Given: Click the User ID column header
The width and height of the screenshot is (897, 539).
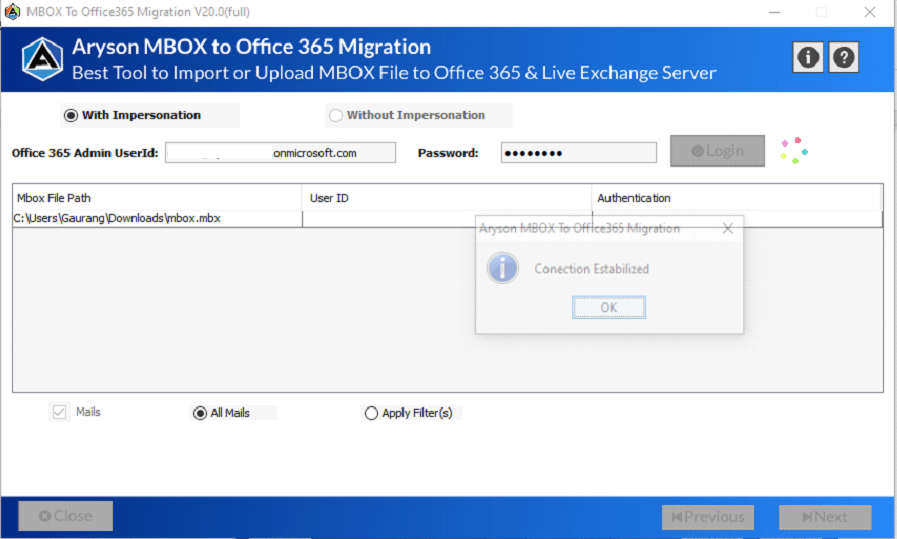Looking at the screenshot, I should click(x=447, y=198).
